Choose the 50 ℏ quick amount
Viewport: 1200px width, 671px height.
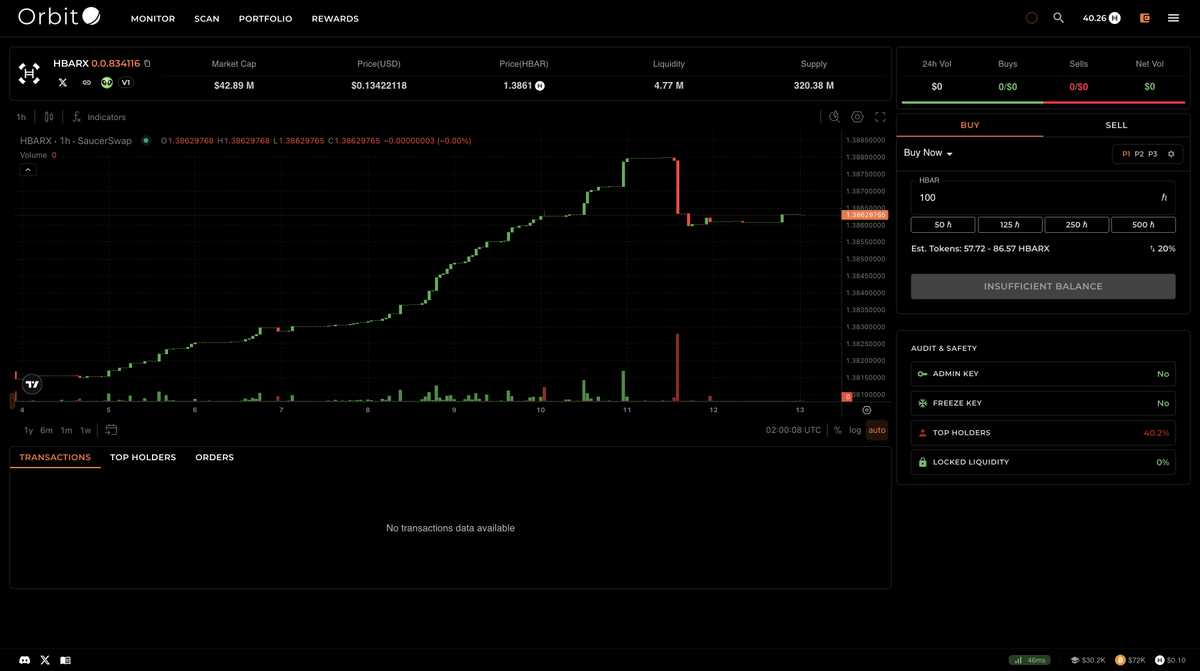[943, 225]
